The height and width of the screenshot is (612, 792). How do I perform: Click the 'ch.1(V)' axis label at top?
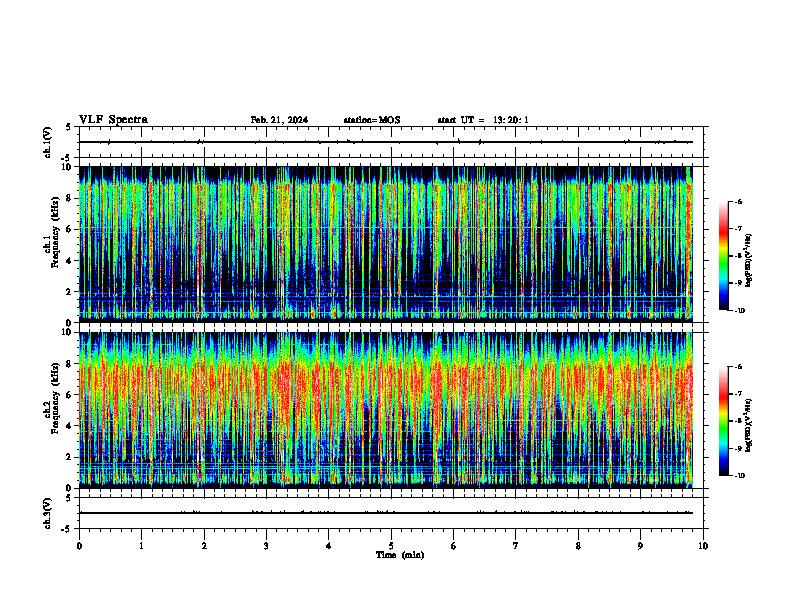[48, 142]
